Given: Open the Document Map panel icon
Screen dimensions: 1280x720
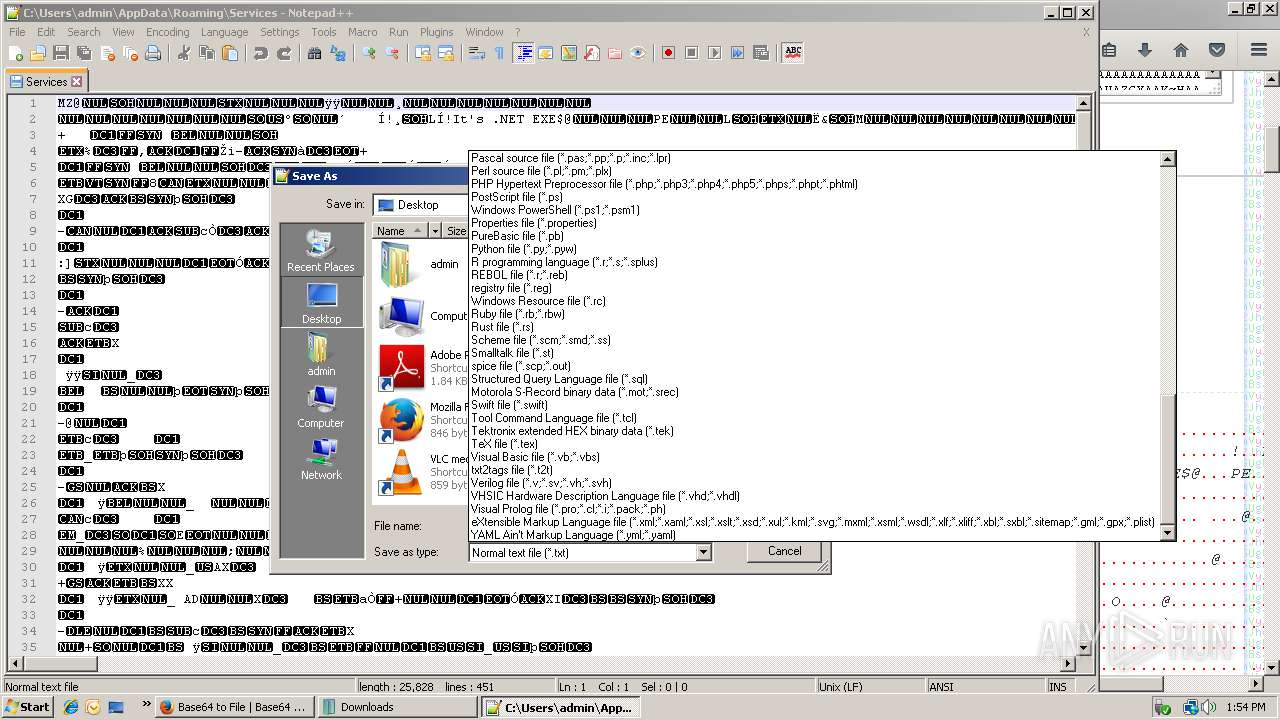Looking at the screenshot, I should click(569, 53).
